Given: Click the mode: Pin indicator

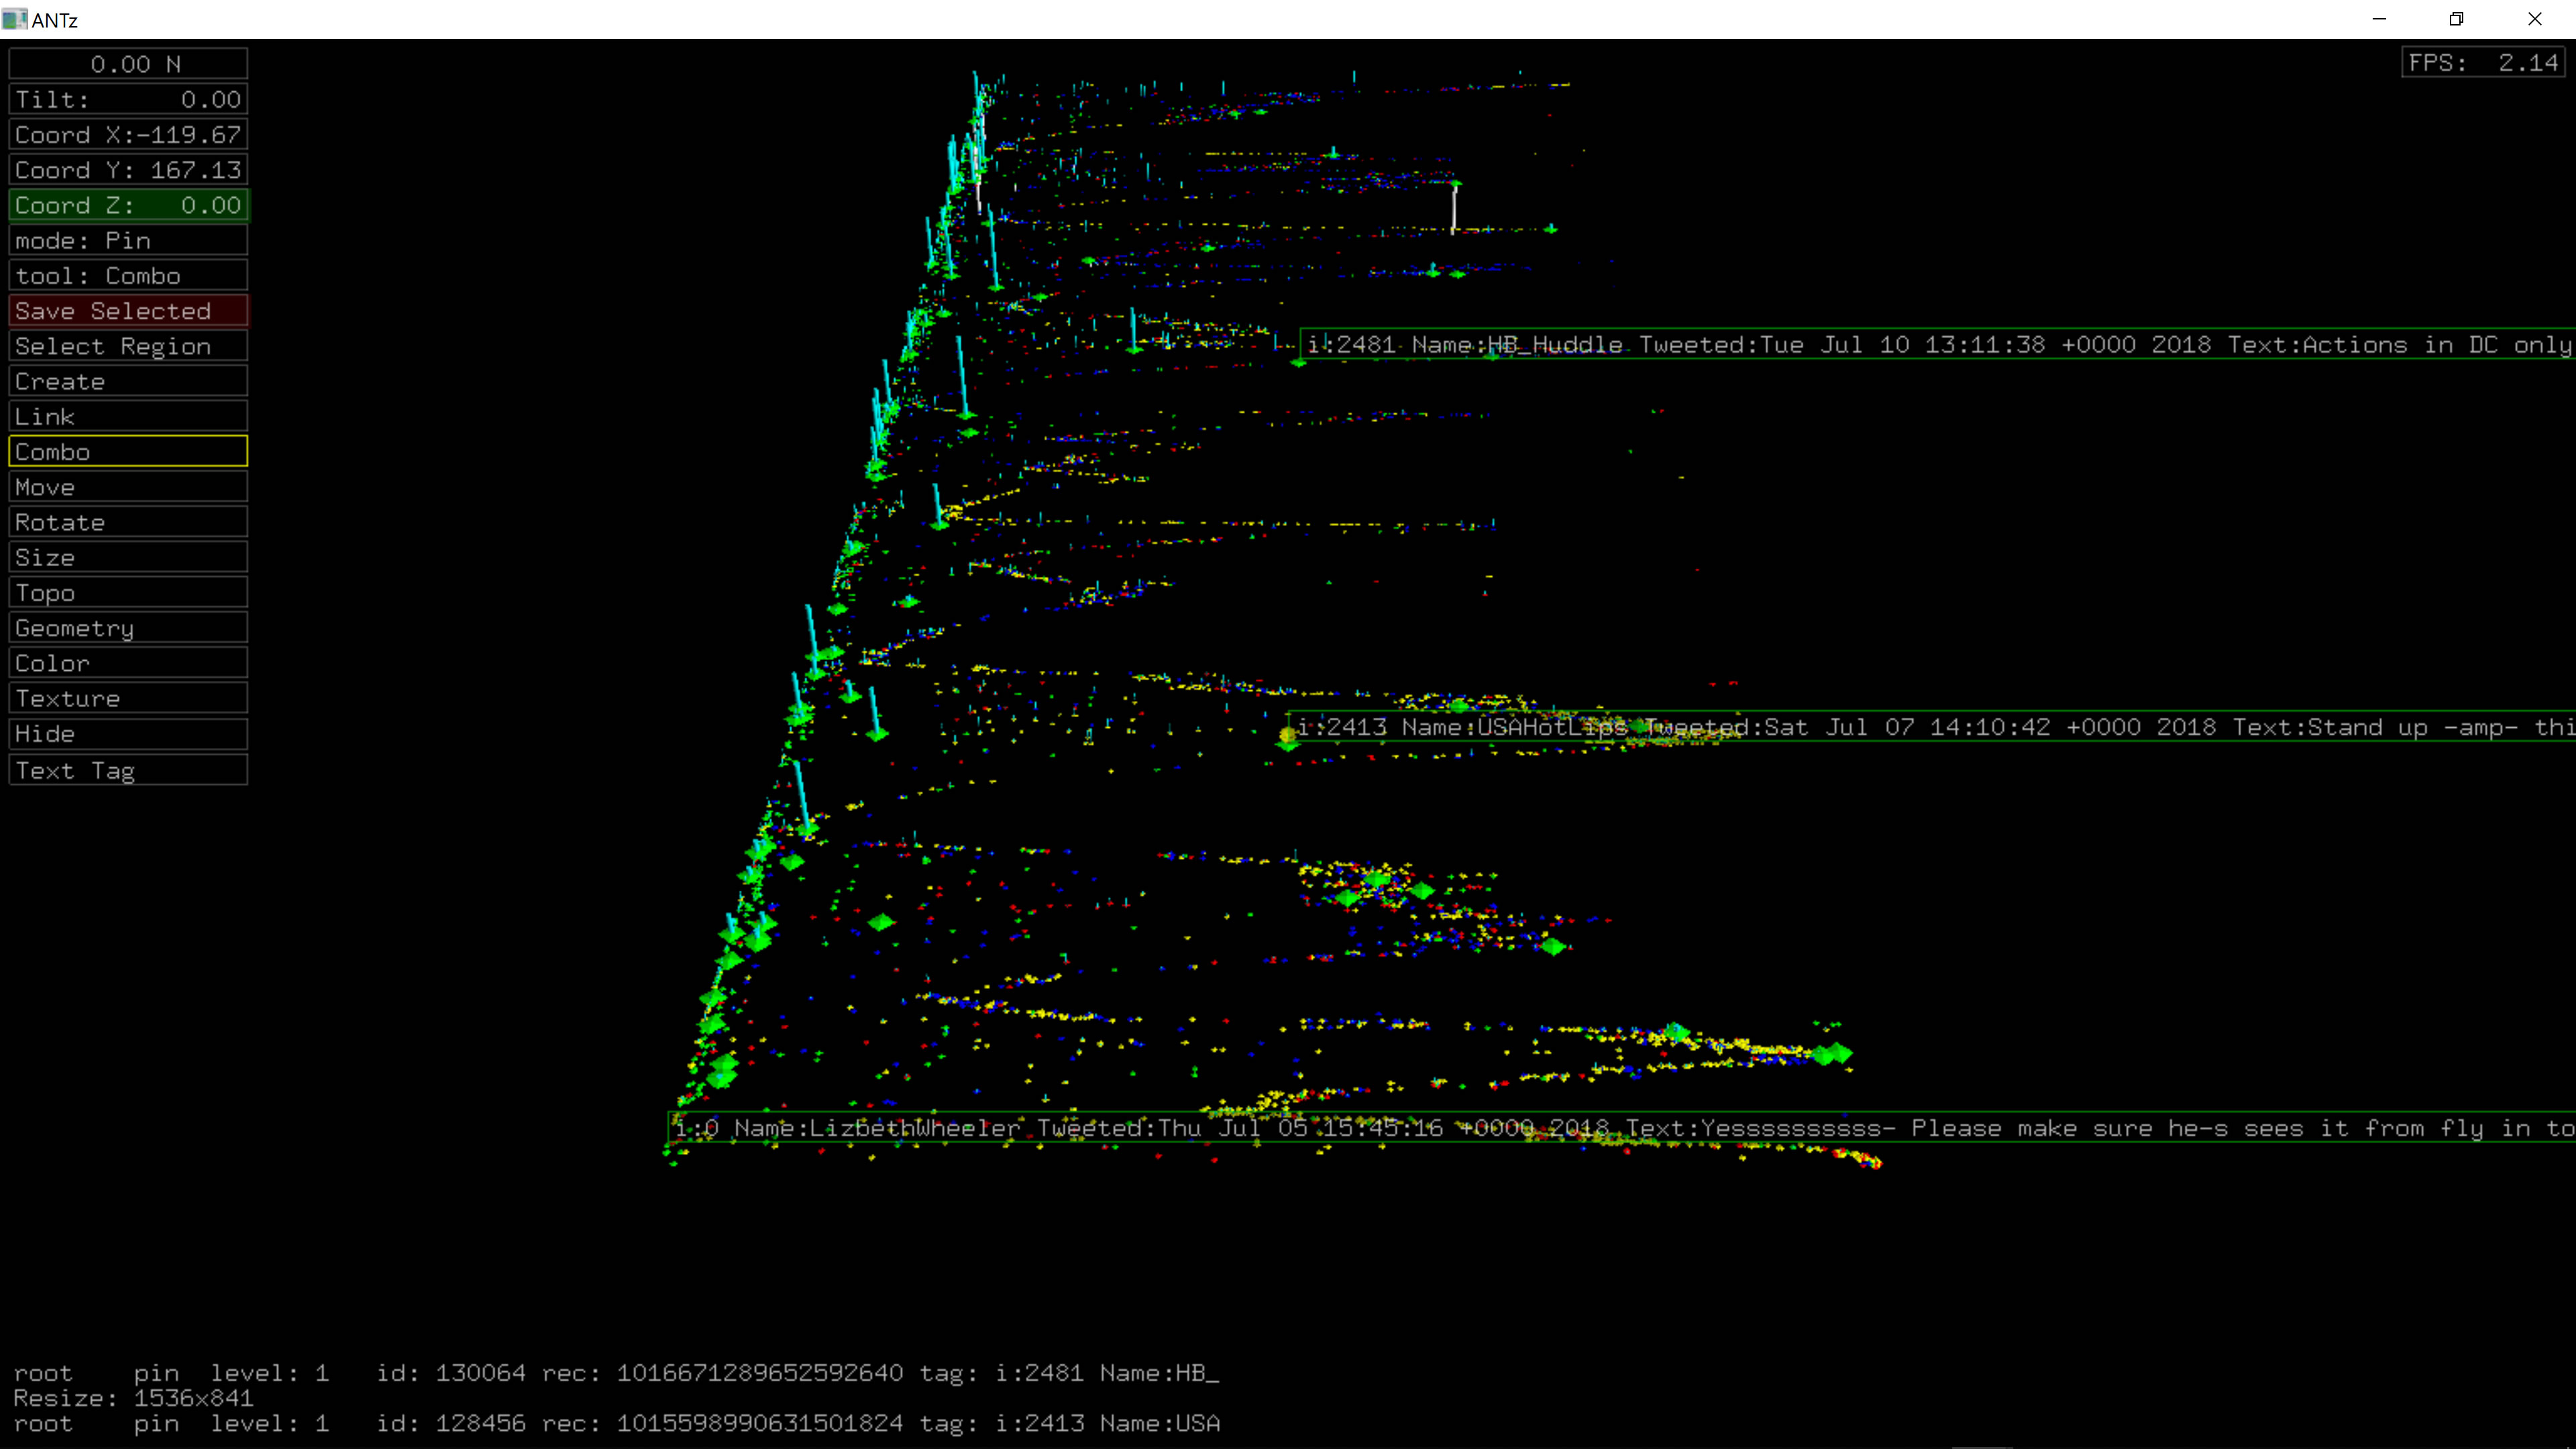Looking at the screenshot, I should pyautogui.click(x=128, y=240).
